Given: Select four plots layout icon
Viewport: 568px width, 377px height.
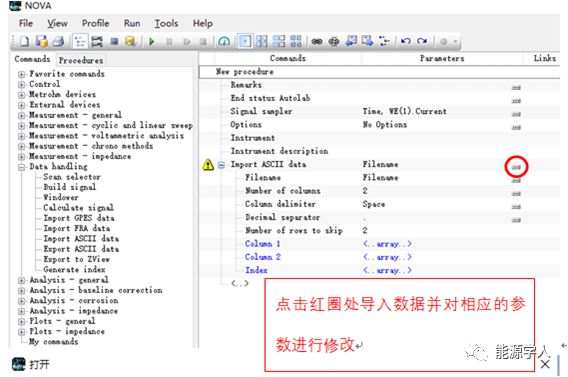Looking at the screenshot, I should [296, 41].
